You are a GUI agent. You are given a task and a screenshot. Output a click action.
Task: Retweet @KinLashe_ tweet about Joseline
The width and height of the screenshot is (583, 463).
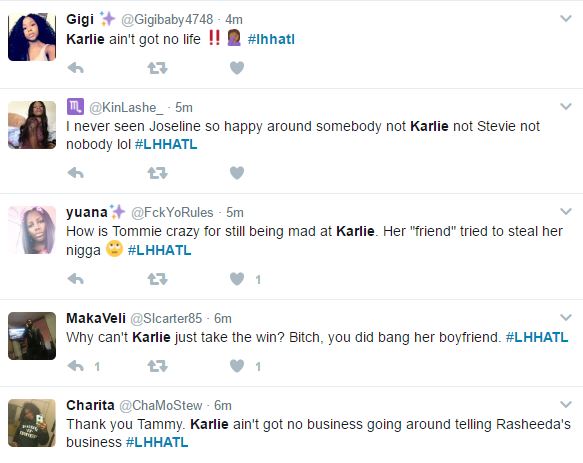[x=157, y=173]
